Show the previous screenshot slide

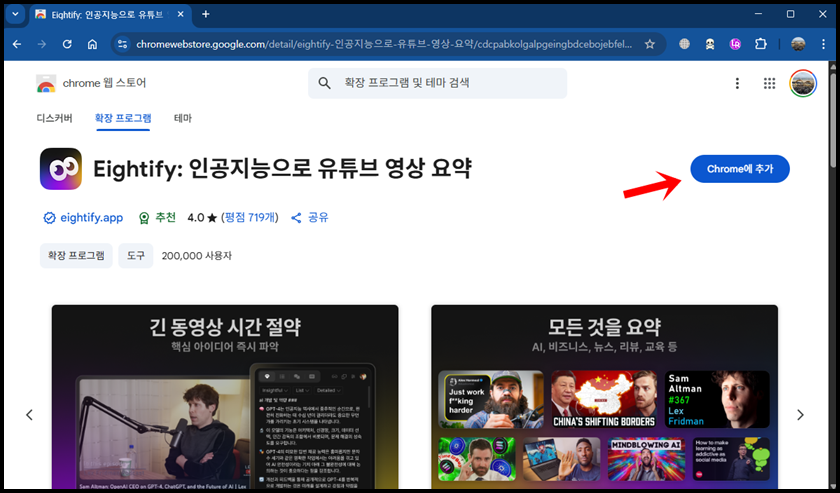click(x=29, y=415)
